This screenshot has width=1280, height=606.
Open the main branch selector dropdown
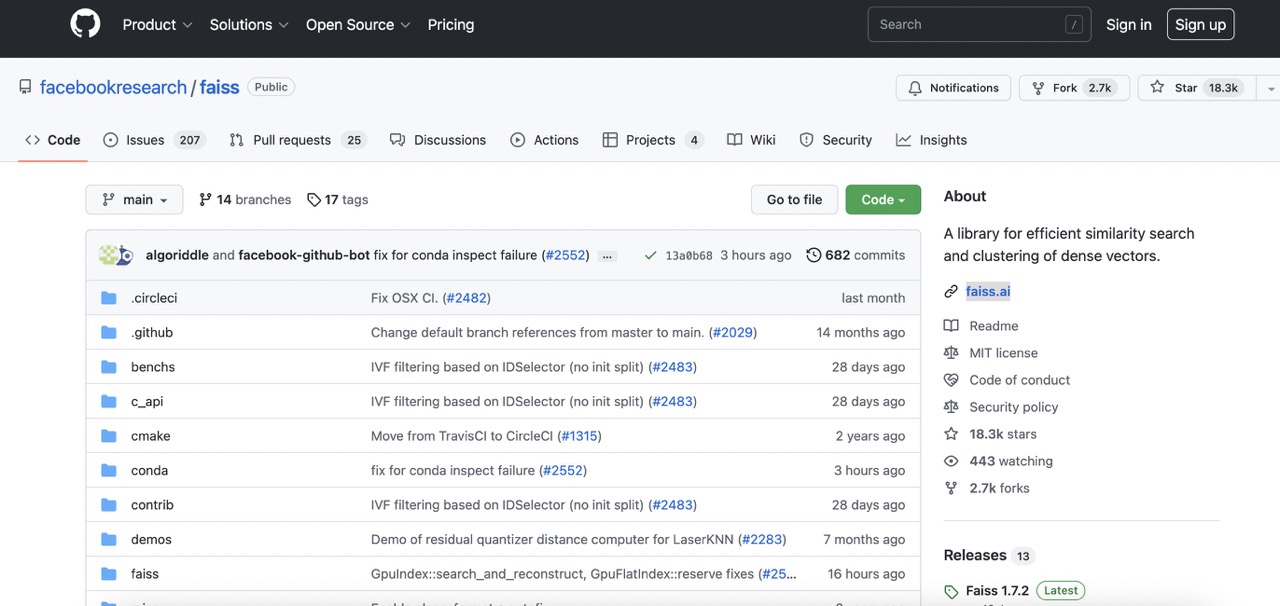pyautogui.click(x=134, y=200)
